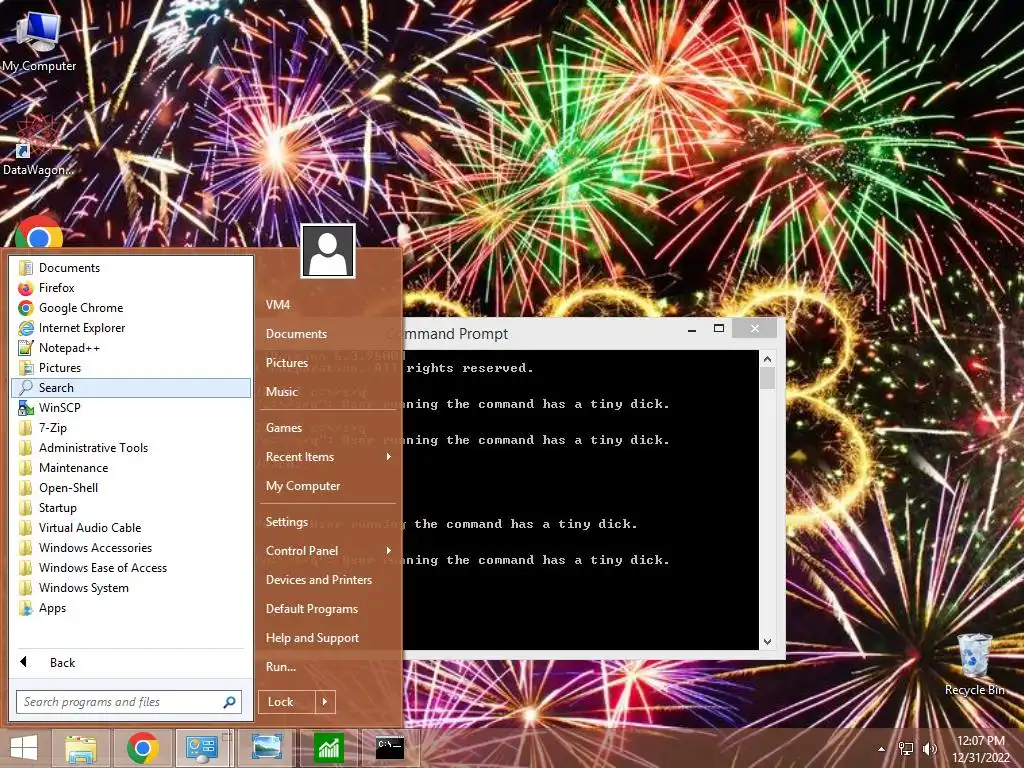Open Documents in the right Start column
Image resolution: width=1024 pixels, height=768 pixels.
(x=328, y=334)
